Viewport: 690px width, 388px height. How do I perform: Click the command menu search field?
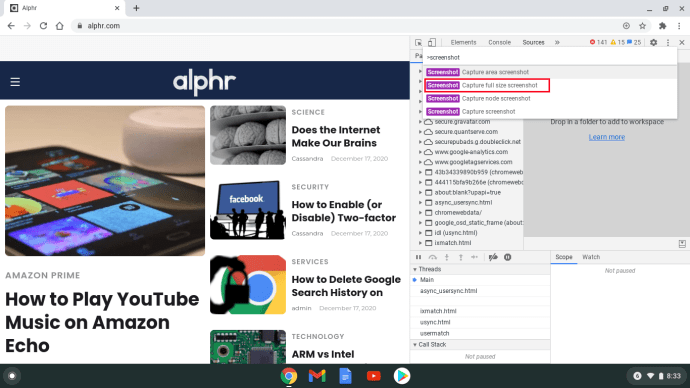click(550, 57)
